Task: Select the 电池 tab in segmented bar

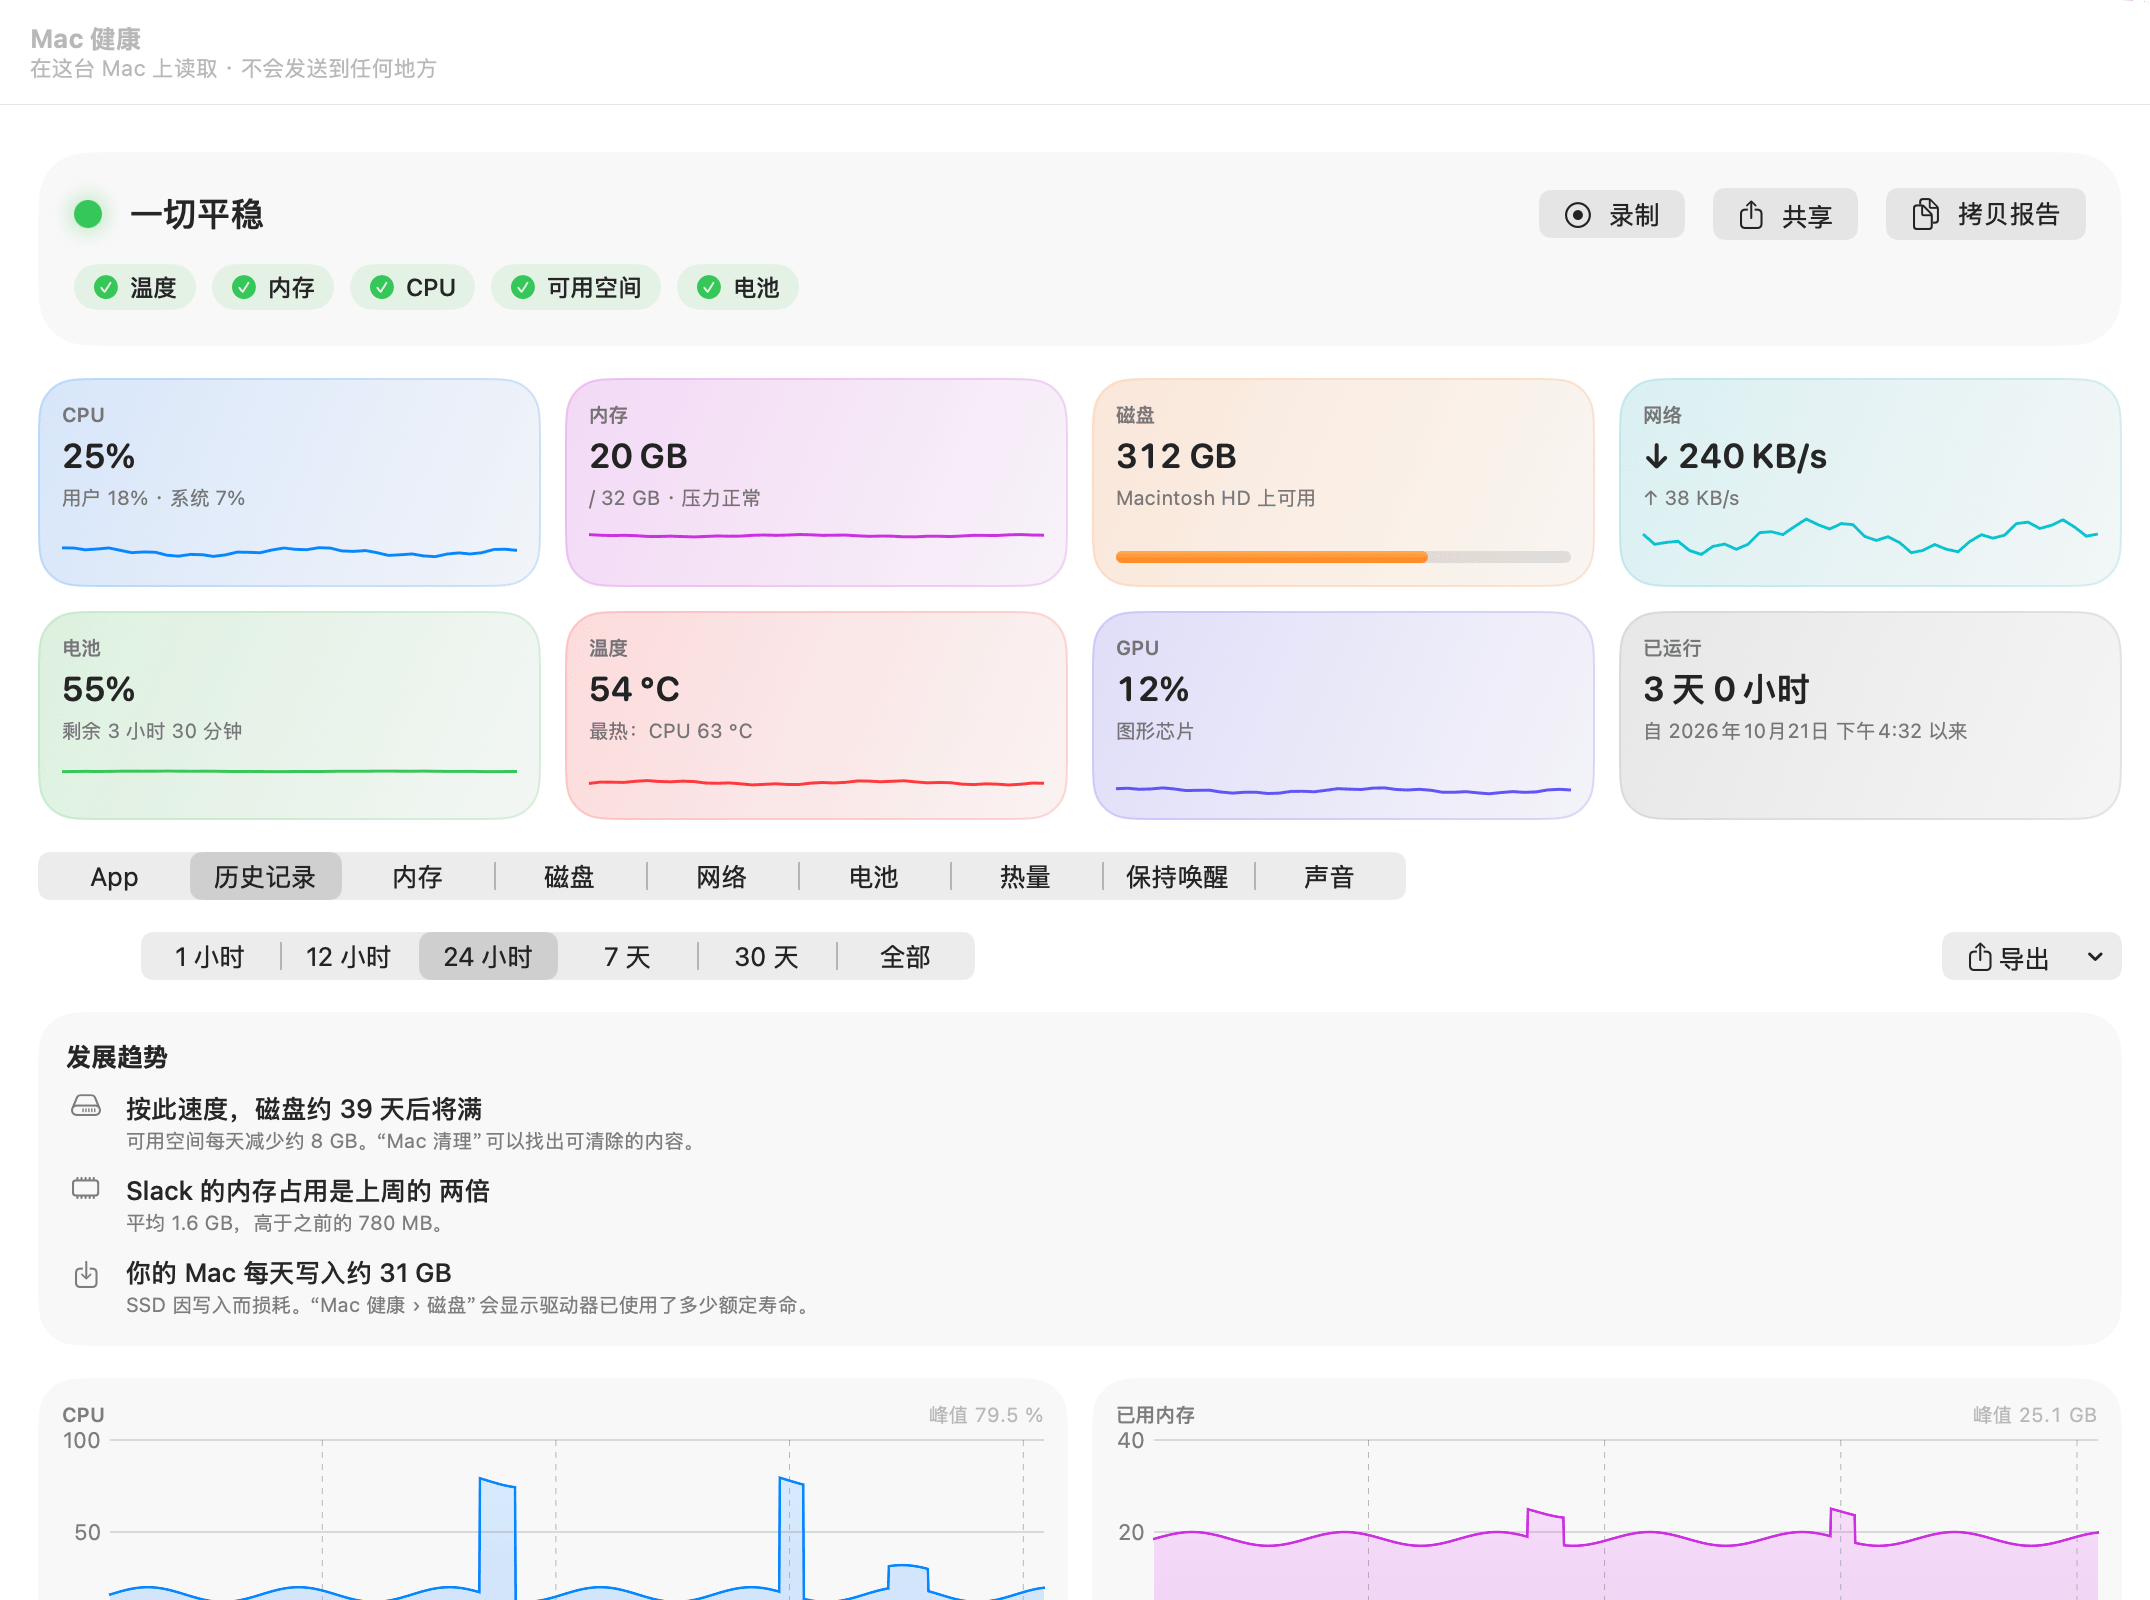Action: [x=873, y=877]
